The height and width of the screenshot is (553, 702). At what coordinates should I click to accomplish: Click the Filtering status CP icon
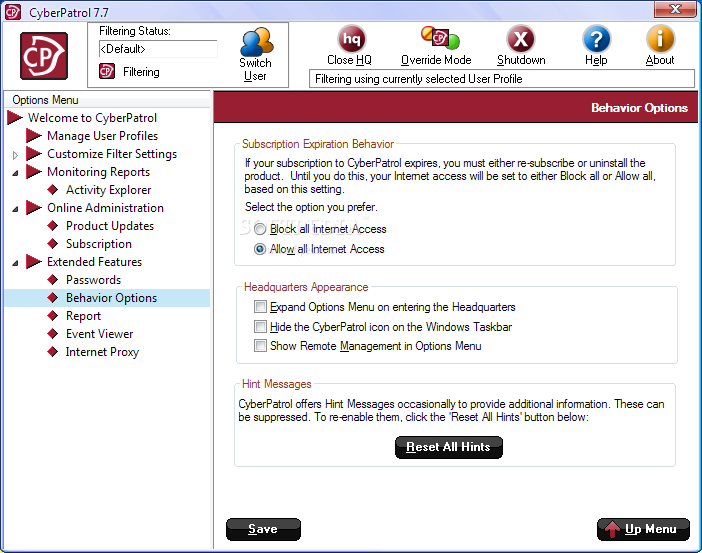click(x=107, y=71)
